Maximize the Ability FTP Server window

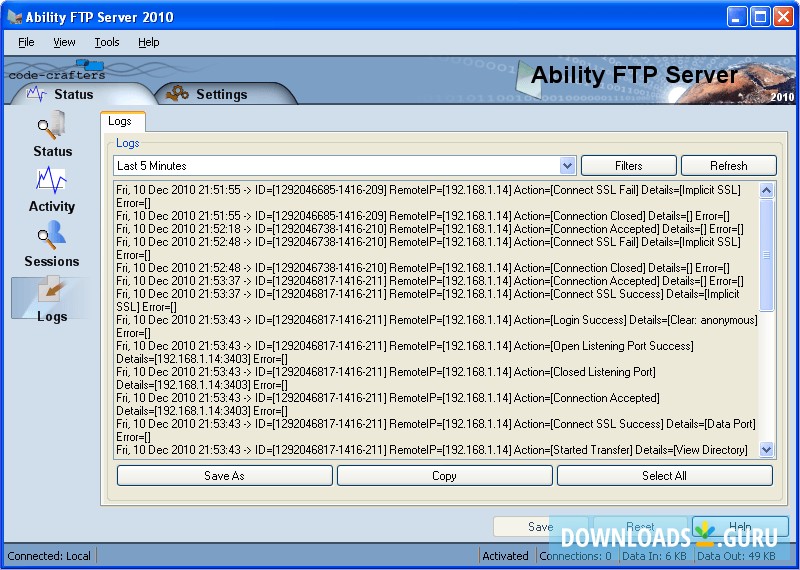[760, 17]
